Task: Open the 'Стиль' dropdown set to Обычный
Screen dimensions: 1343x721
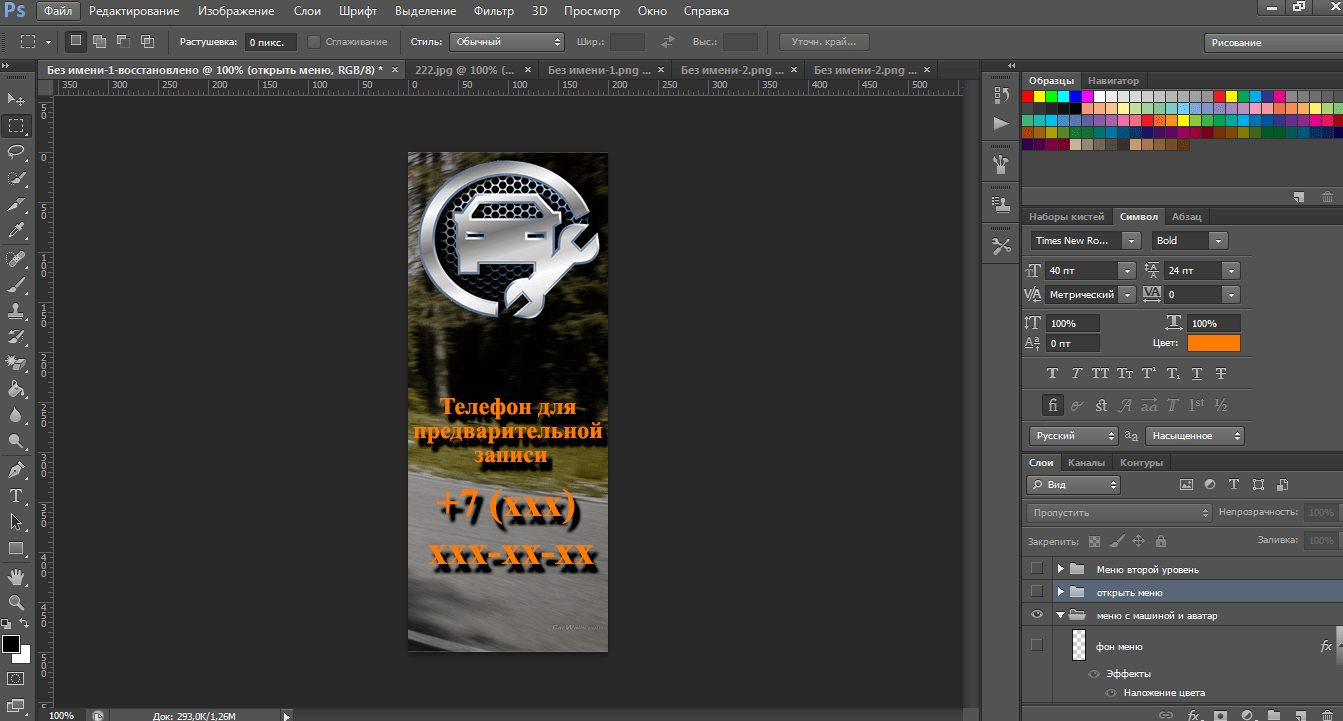Action: 507,42
